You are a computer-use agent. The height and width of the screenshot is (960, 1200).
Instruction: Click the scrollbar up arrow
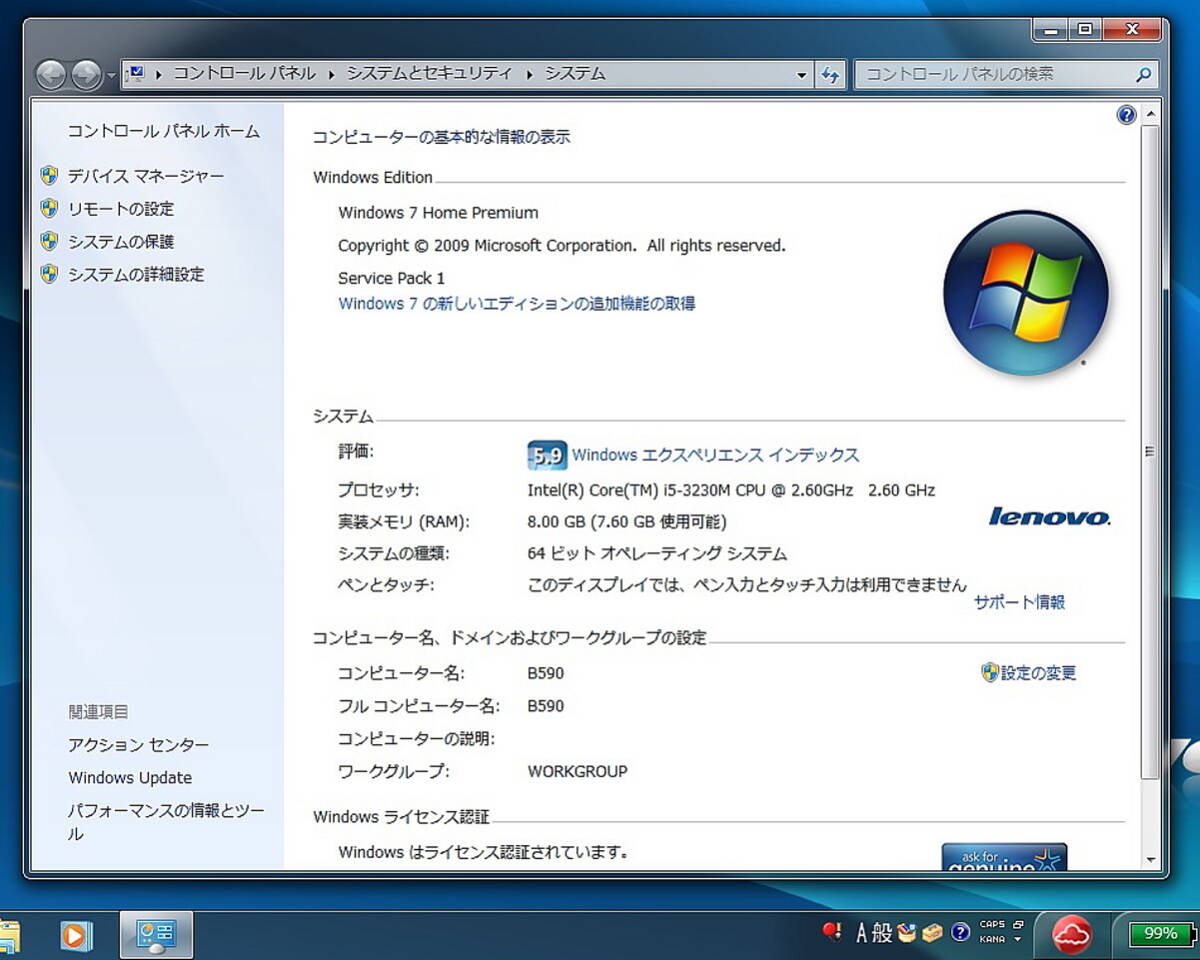(1150, 116)
